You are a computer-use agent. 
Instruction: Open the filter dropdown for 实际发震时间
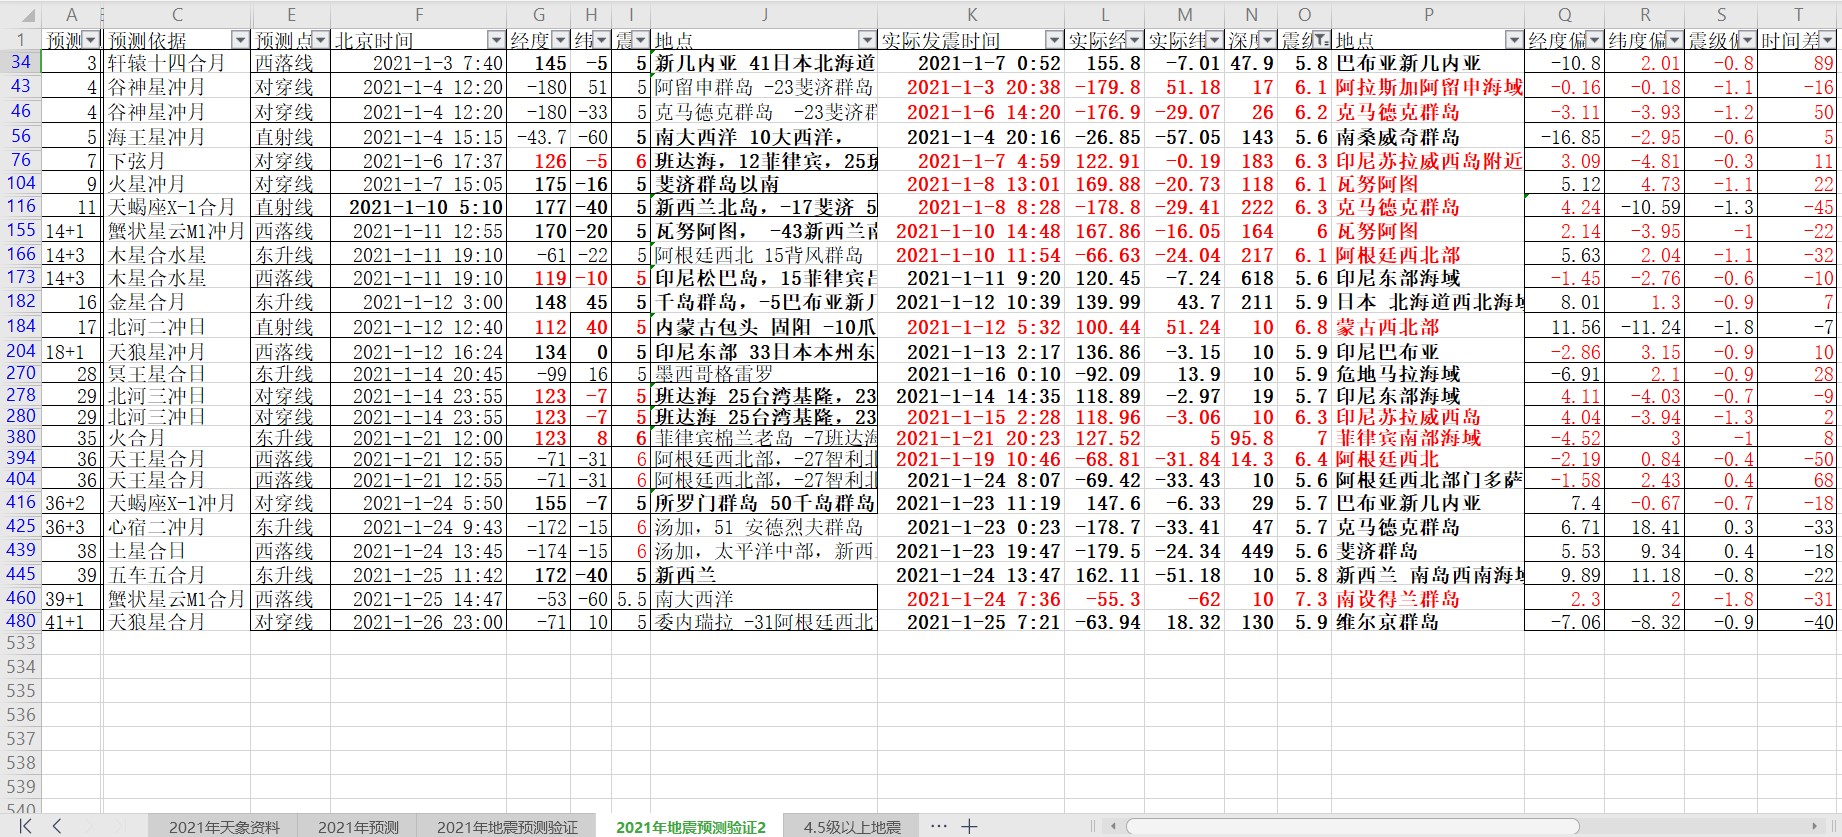(1054, 40)
